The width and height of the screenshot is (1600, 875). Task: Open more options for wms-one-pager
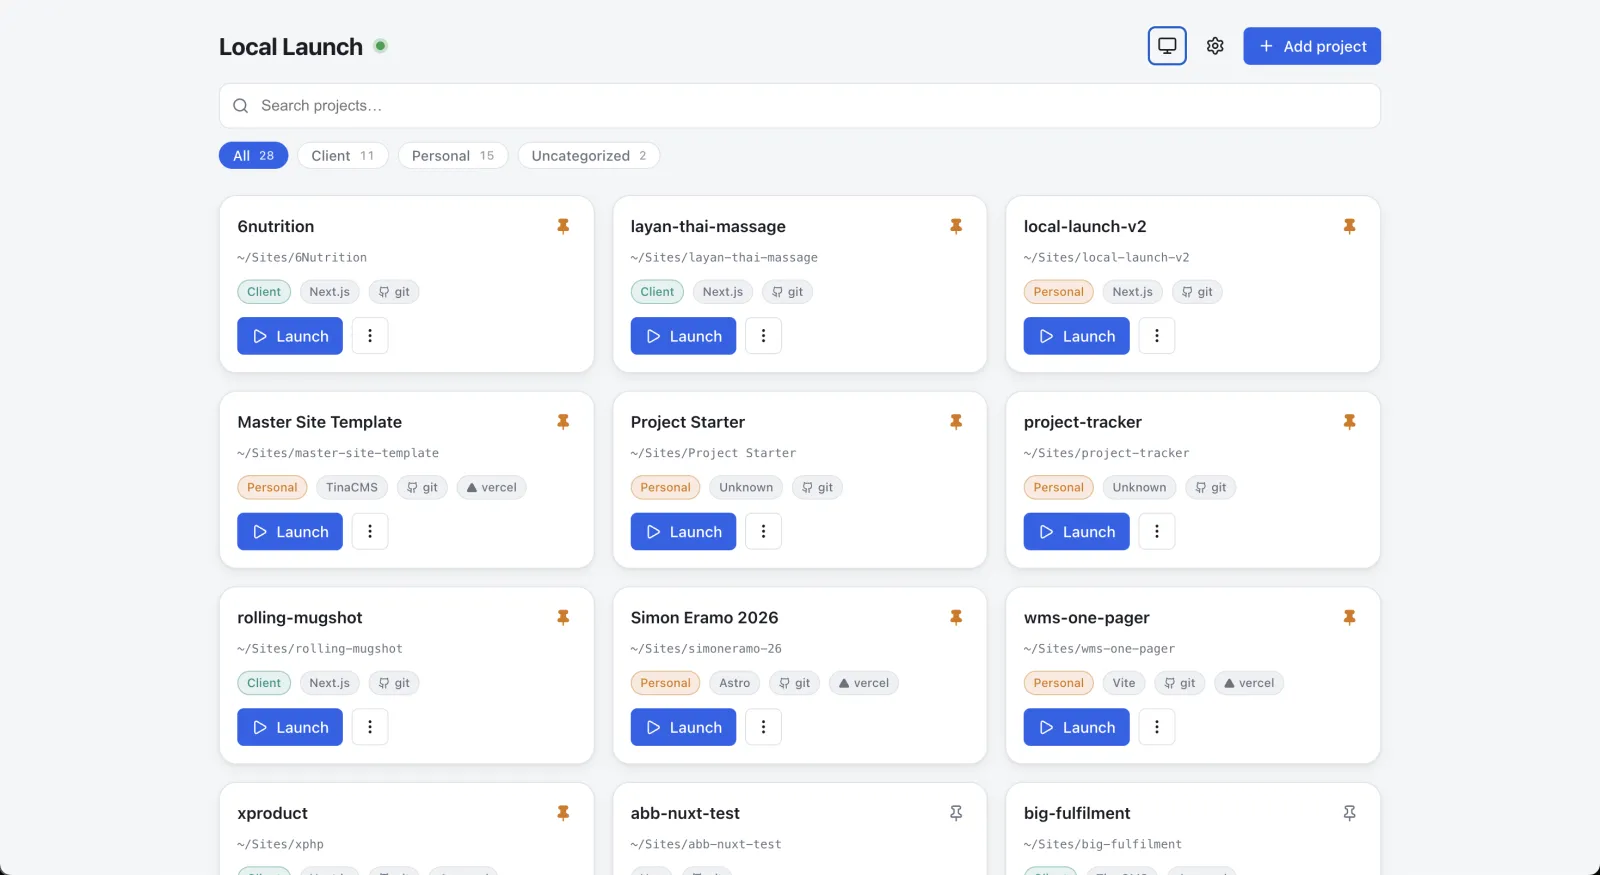point(1157,727)
